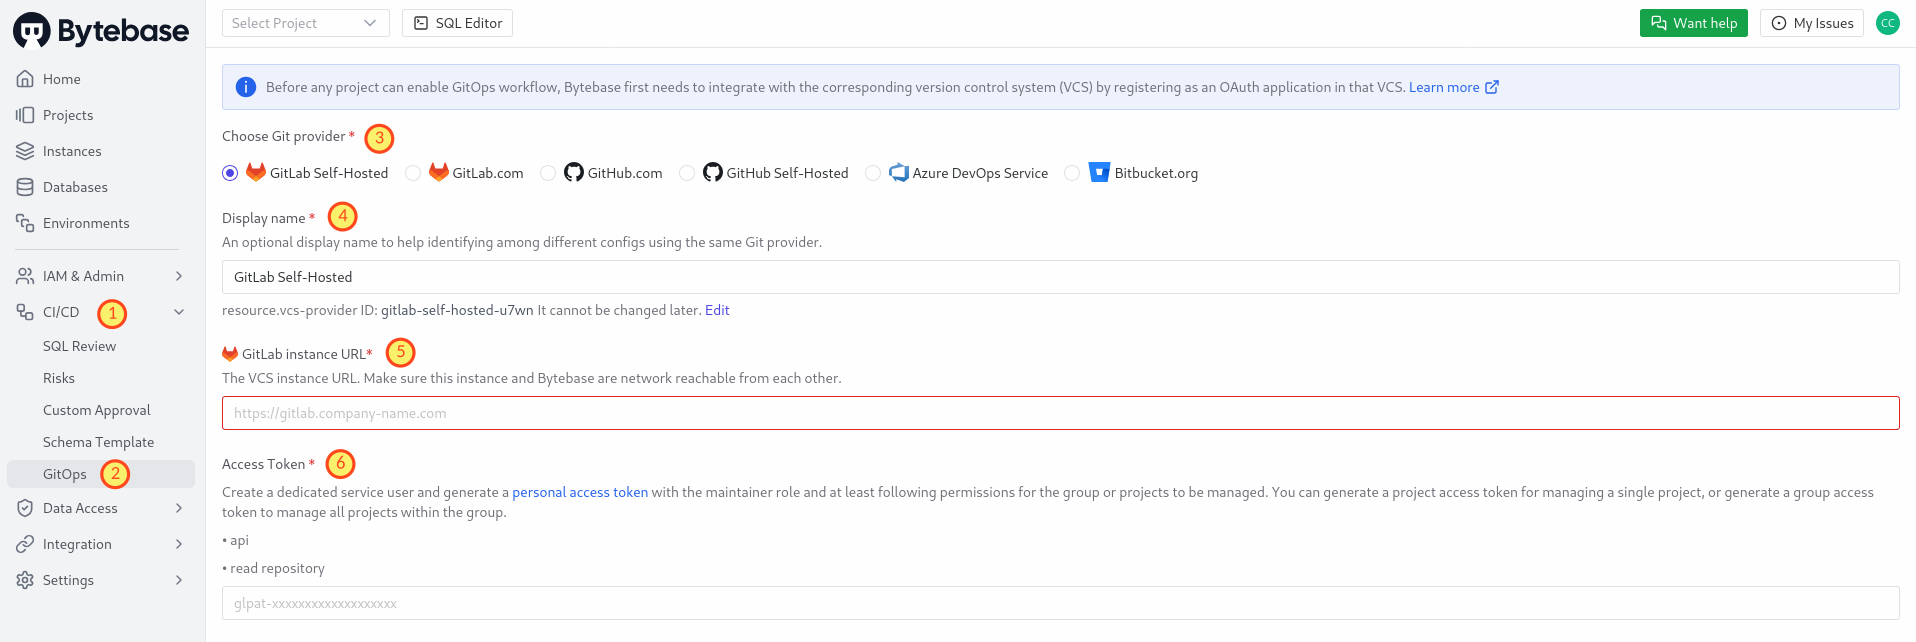Click the Azure DevOps Service logo

(899, 172)
